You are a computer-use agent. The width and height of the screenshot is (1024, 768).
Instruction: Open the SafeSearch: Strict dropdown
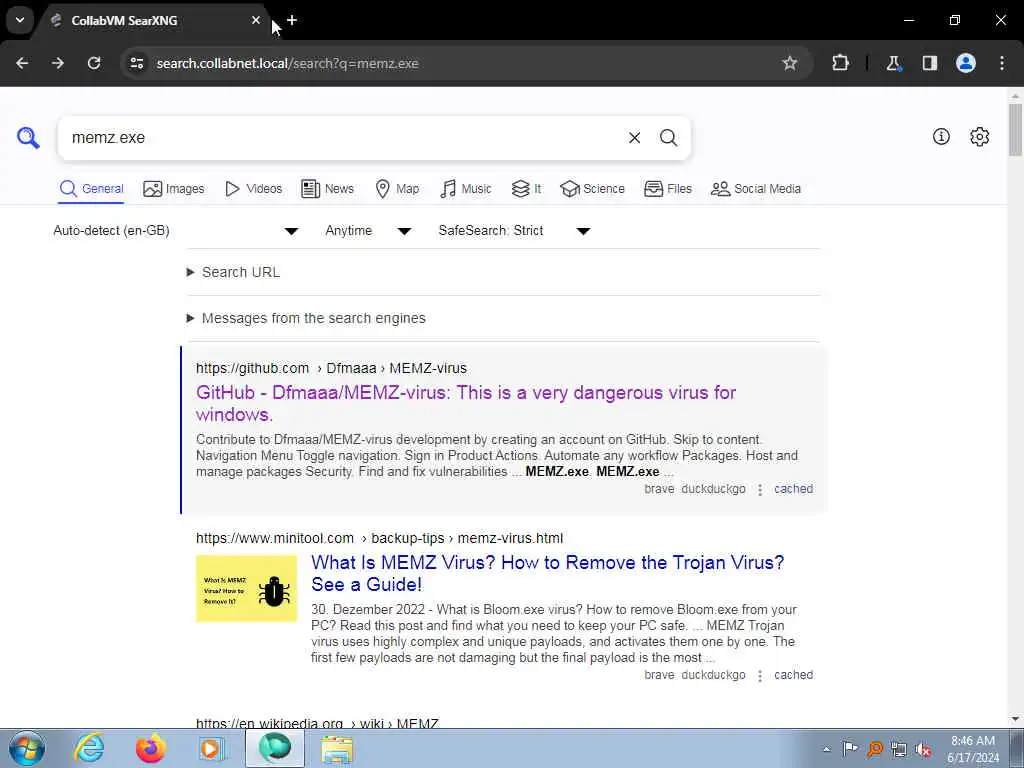tap(514, 231)
